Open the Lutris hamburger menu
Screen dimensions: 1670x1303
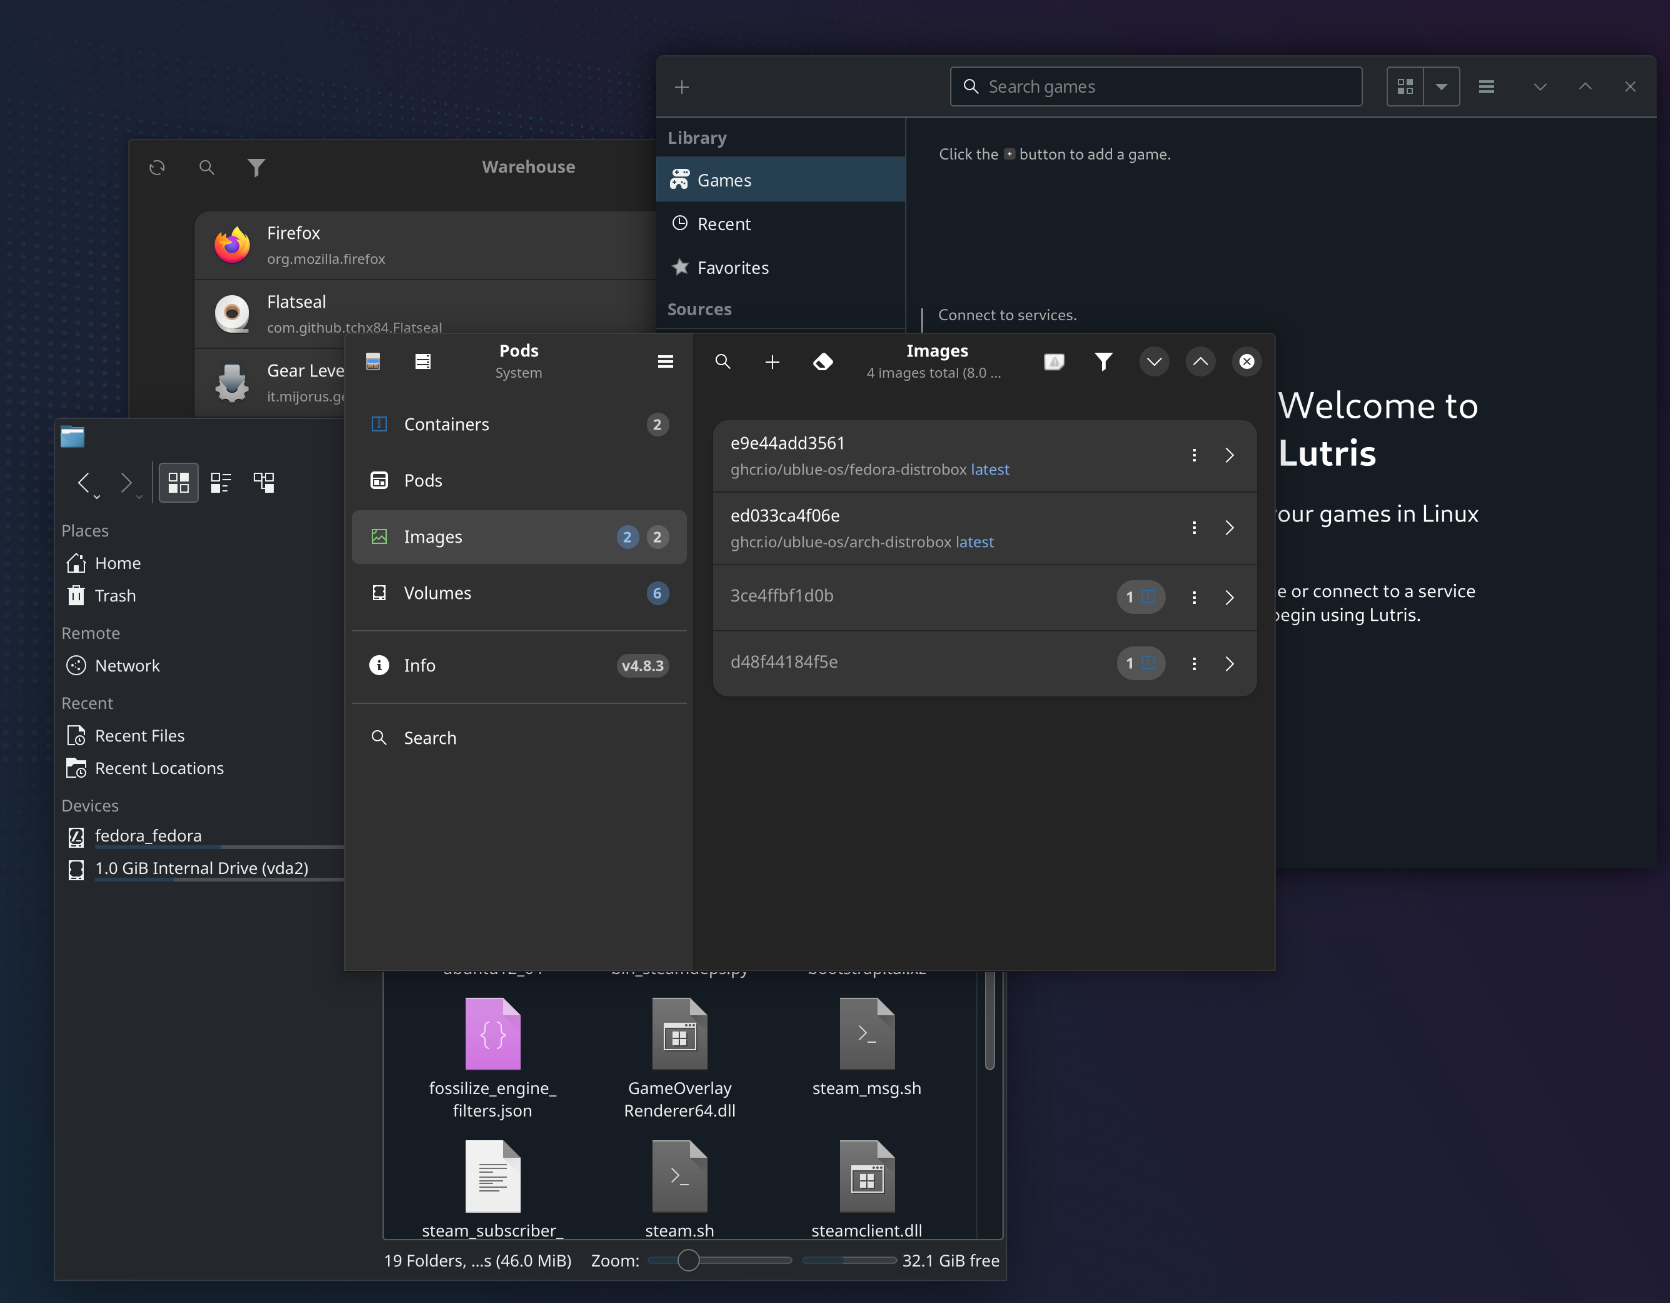1487,87
